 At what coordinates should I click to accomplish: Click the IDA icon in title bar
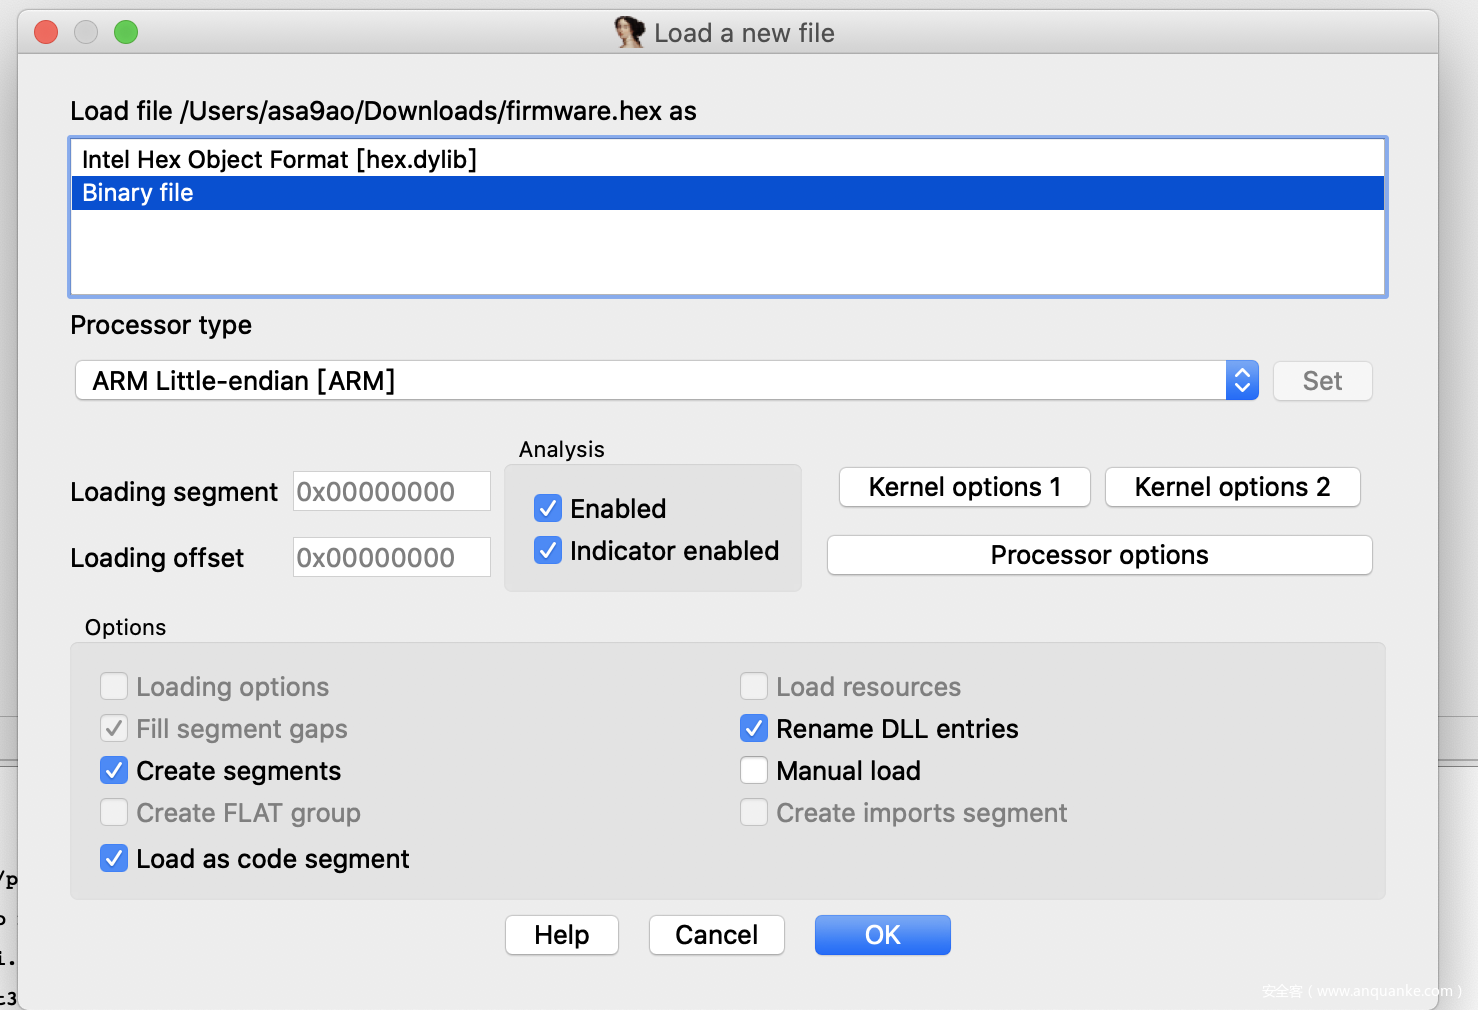[629, 33]
